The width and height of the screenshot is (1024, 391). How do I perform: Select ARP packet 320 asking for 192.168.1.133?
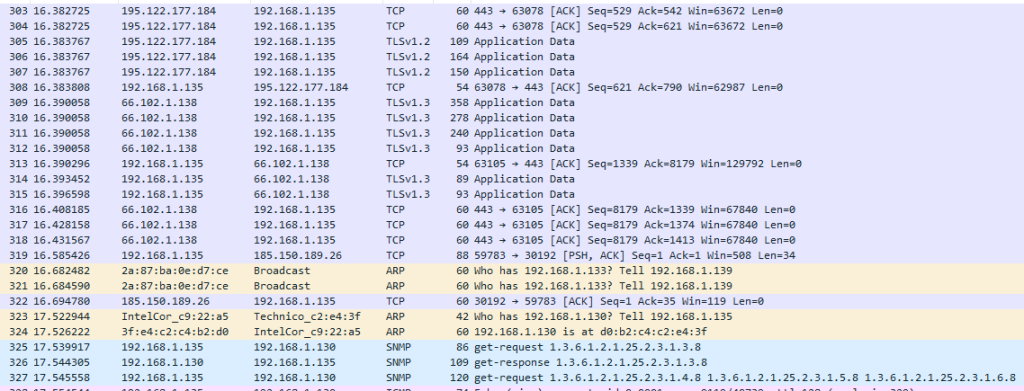point(512,271)
